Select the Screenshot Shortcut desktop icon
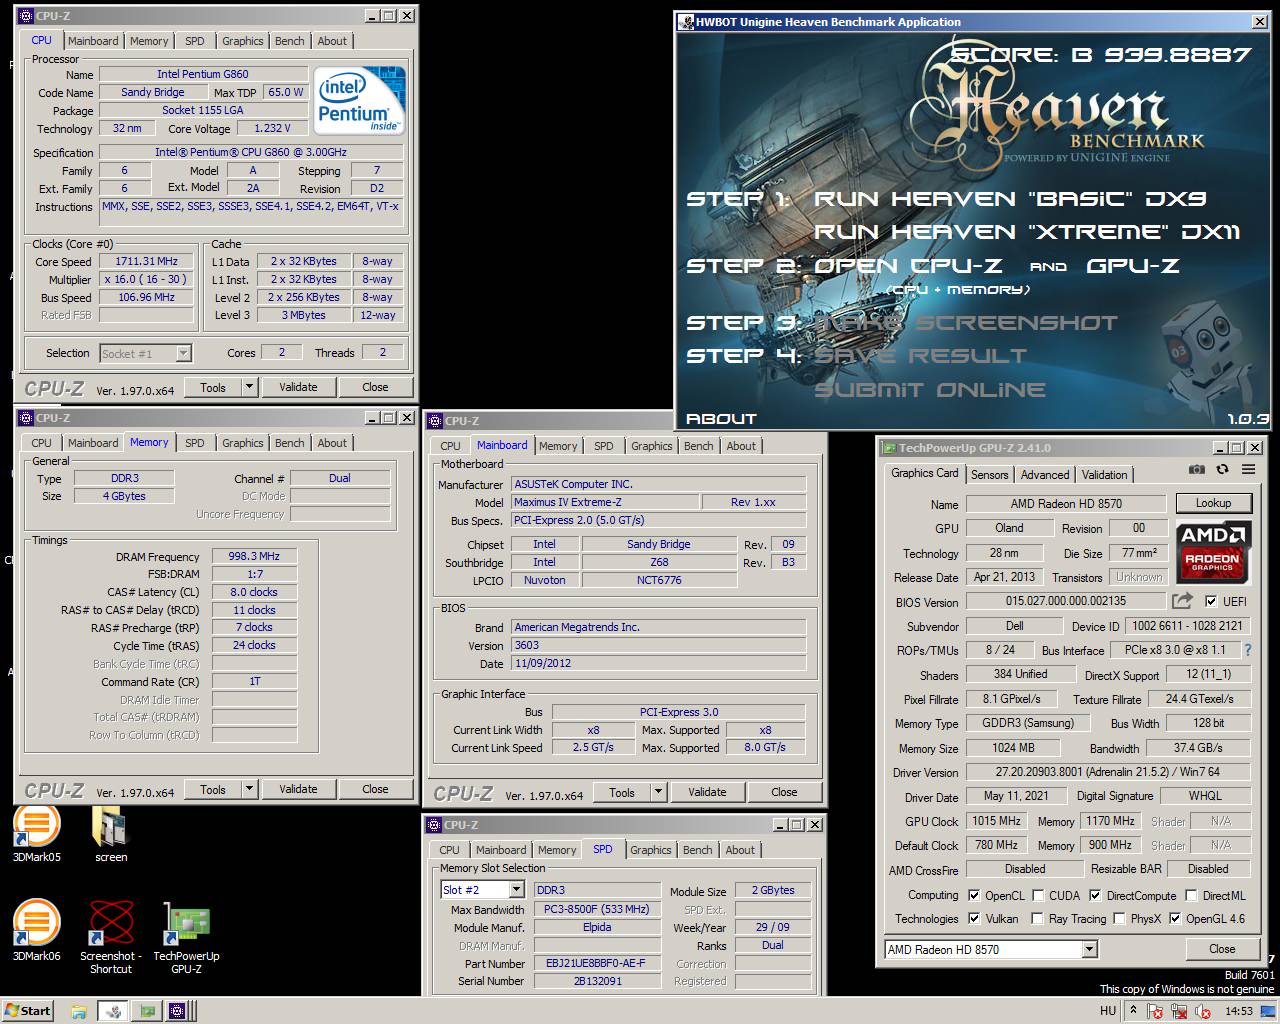 (111, 937)
